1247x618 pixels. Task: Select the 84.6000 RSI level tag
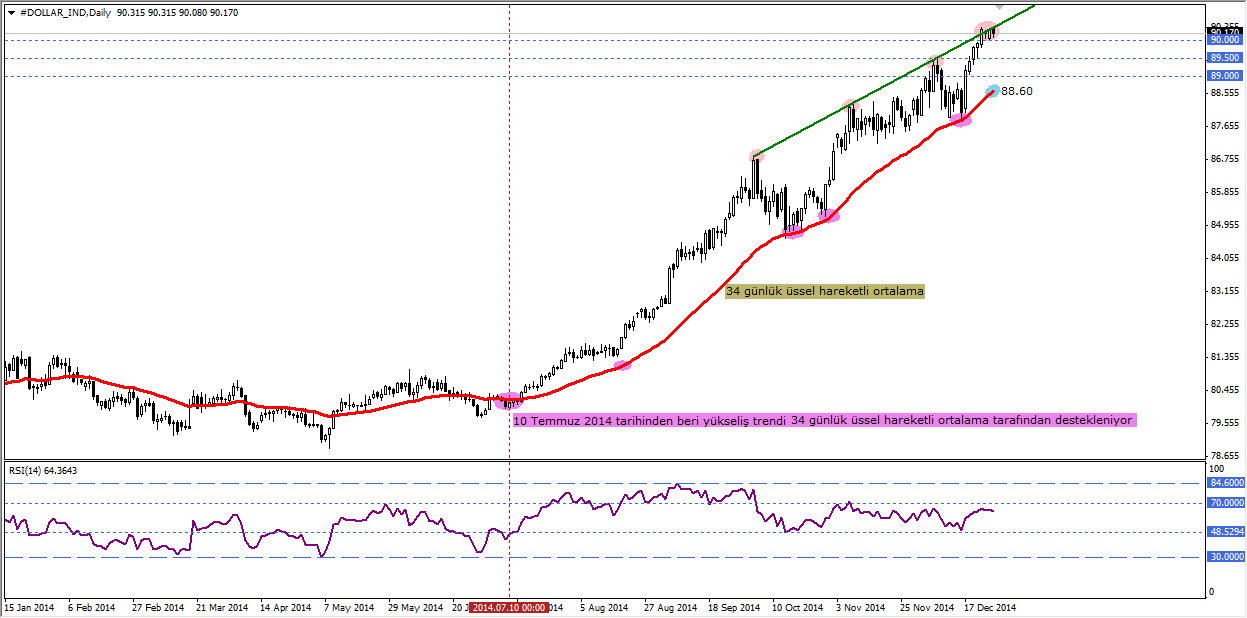pyautogui.click(x=1225, y=482)
